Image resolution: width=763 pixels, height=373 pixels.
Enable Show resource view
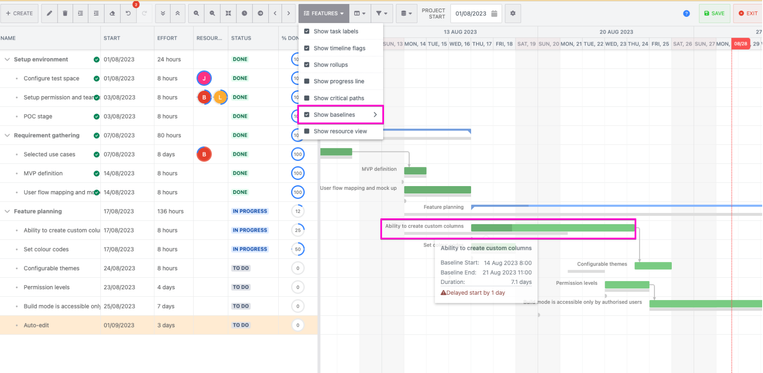pos(307,131)
